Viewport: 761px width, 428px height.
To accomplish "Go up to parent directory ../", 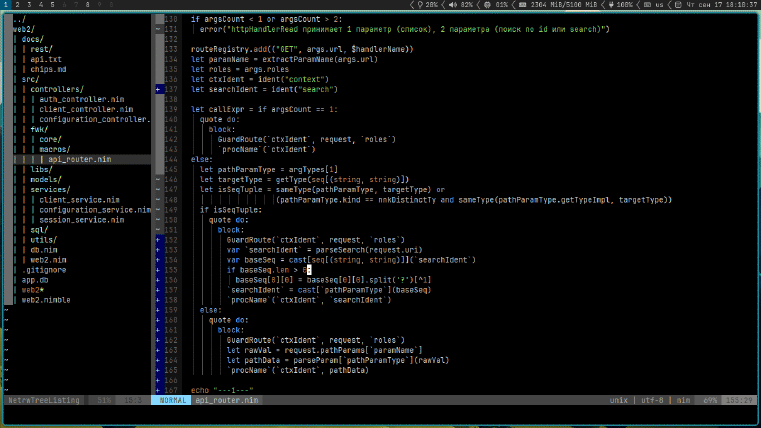I will tap(19, 19).
